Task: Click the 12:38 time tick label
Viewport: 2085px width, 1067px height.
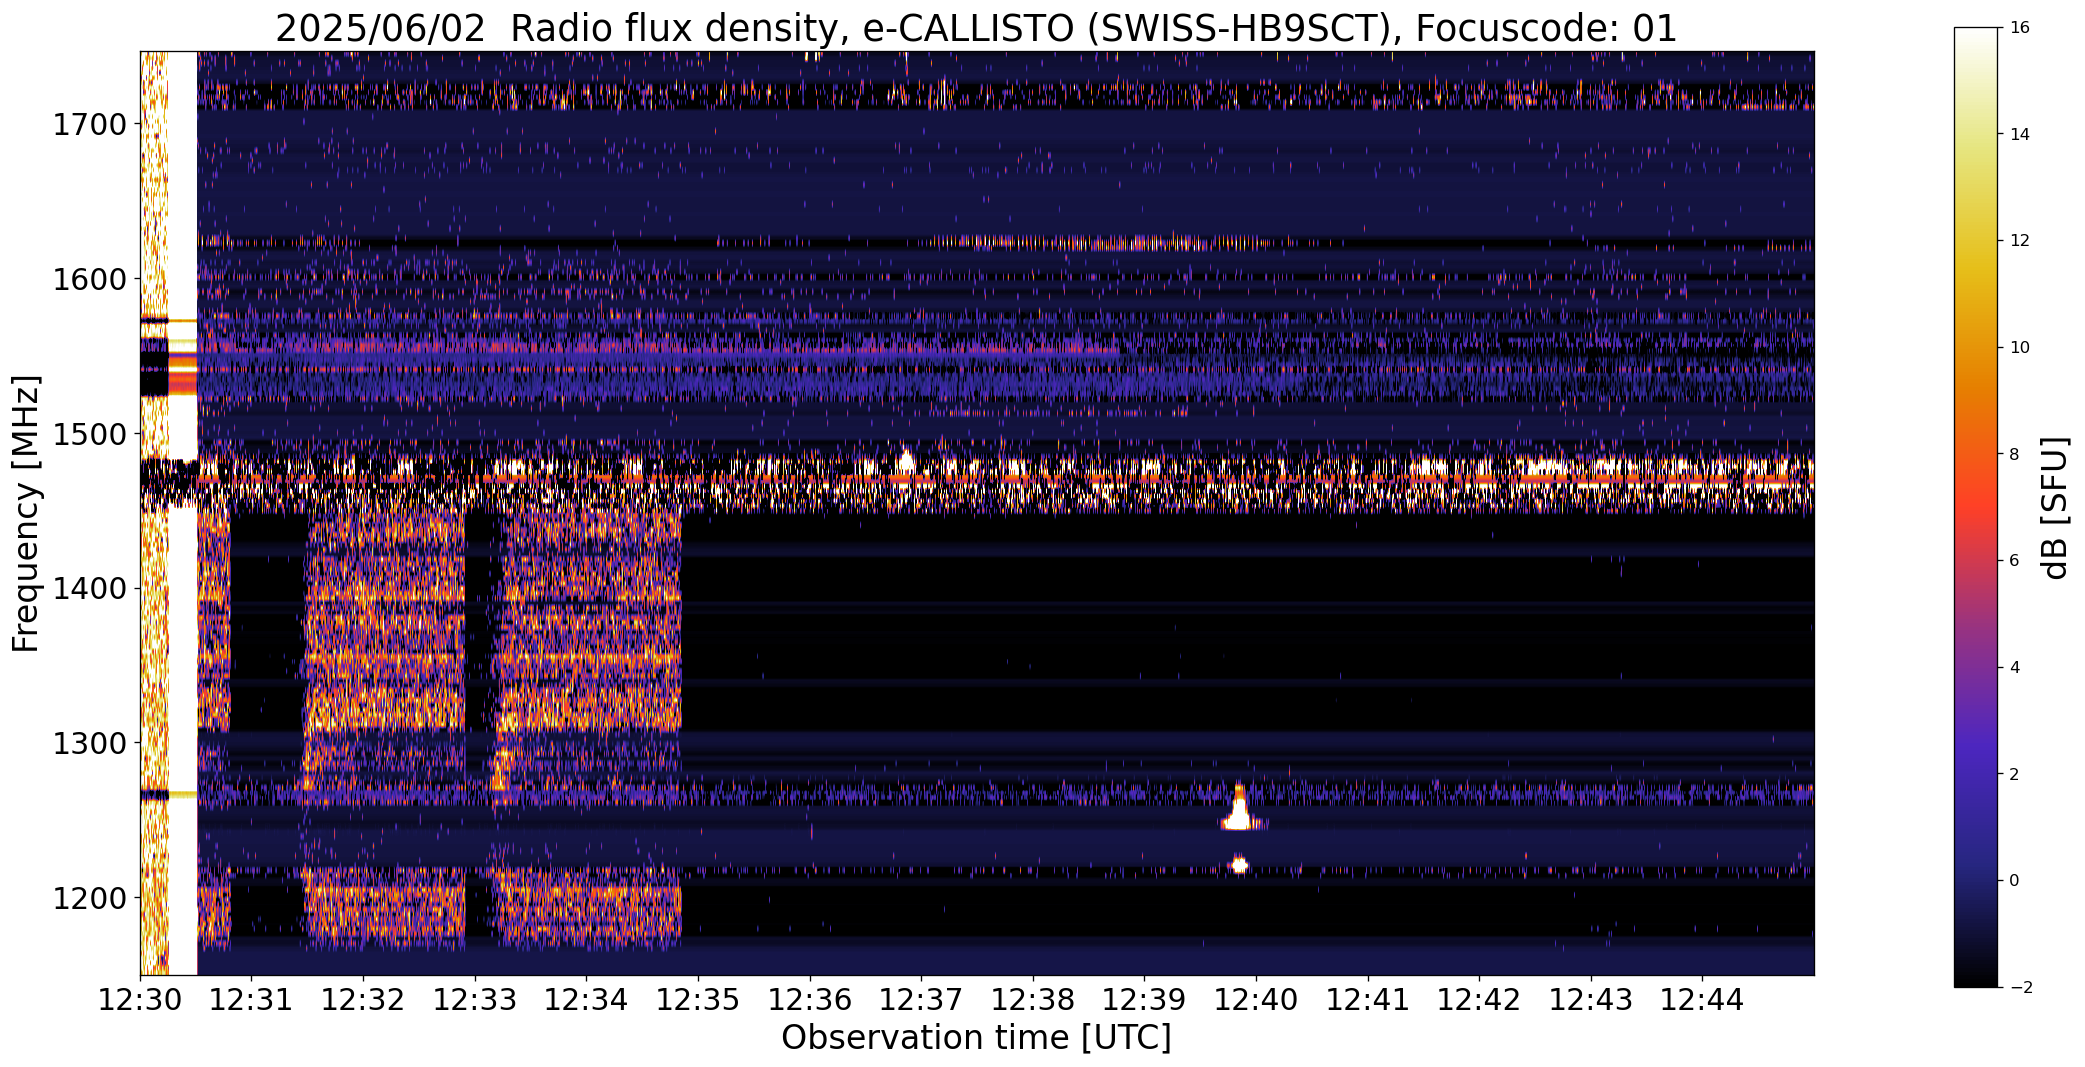Action: coord(1033,1000)
